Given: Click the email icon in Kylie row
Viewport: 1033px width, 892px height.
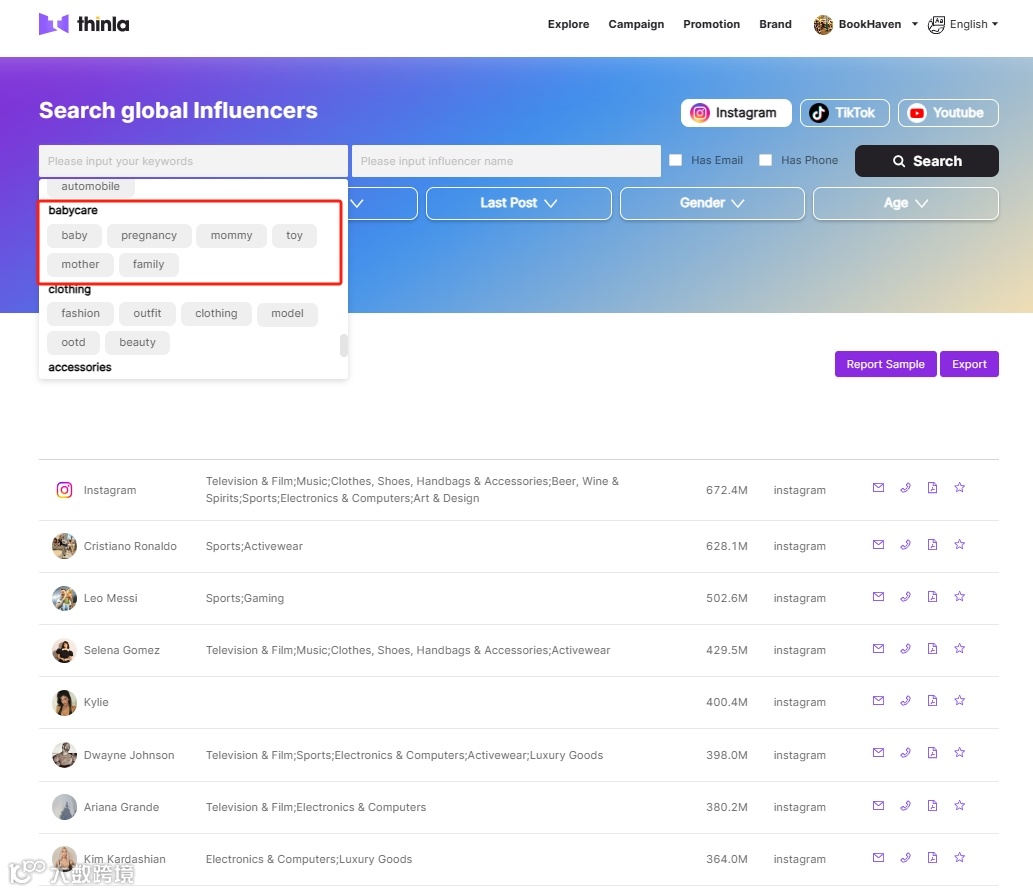Looking at the screenshot, I should pyautogui.click(x=878, y=701).
